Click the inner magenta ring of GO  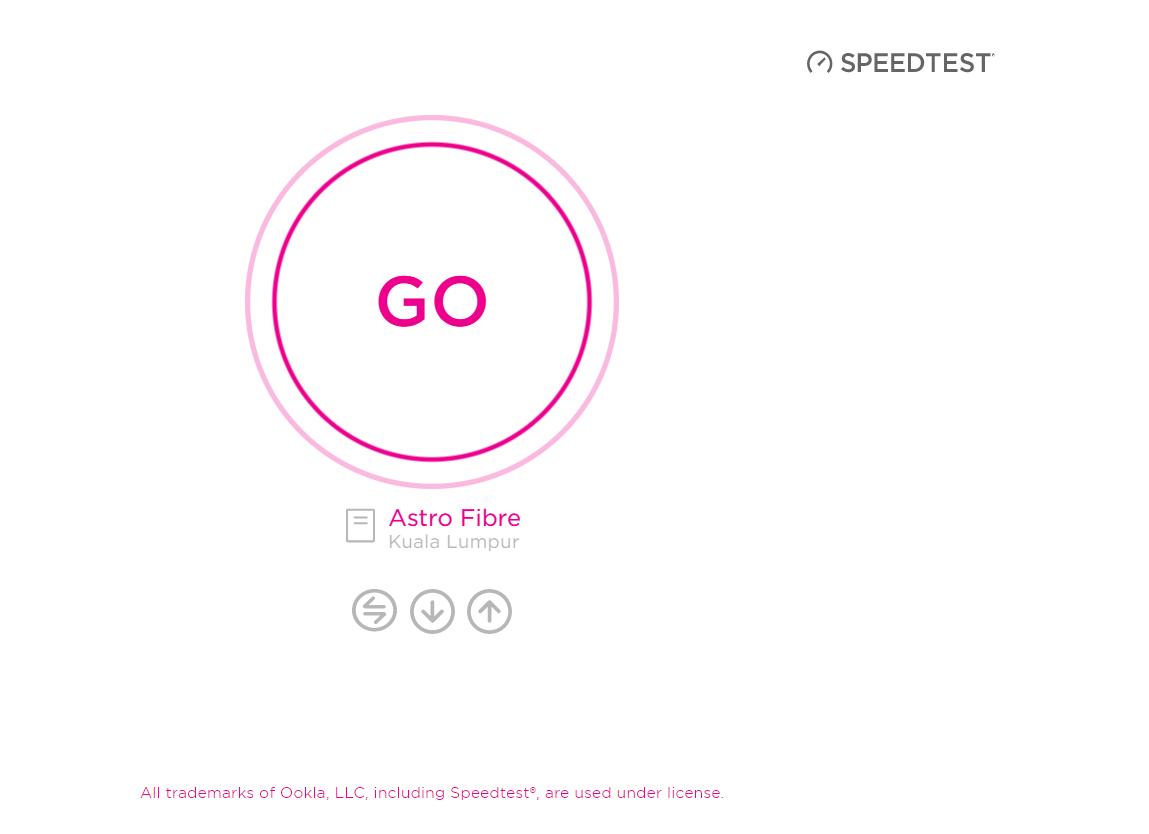[x=432, y=145]
